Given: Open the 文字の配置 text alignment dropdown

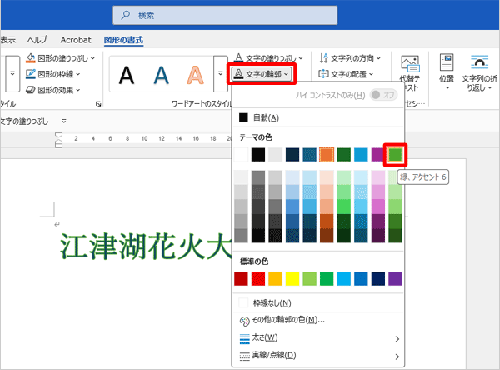Looking at the screenshot, I should click(x=346, y=74).
